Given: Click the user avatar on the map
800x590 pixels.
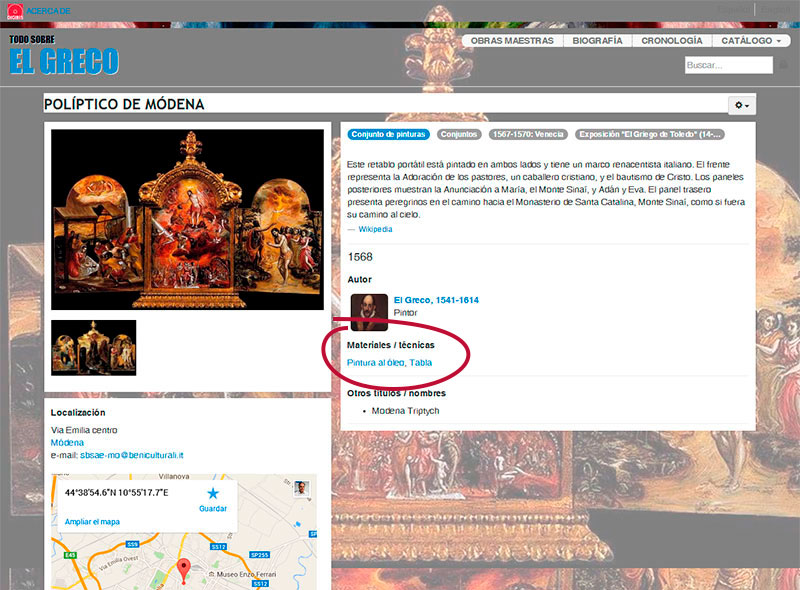Looking at the screenshot, I should 301,488.
